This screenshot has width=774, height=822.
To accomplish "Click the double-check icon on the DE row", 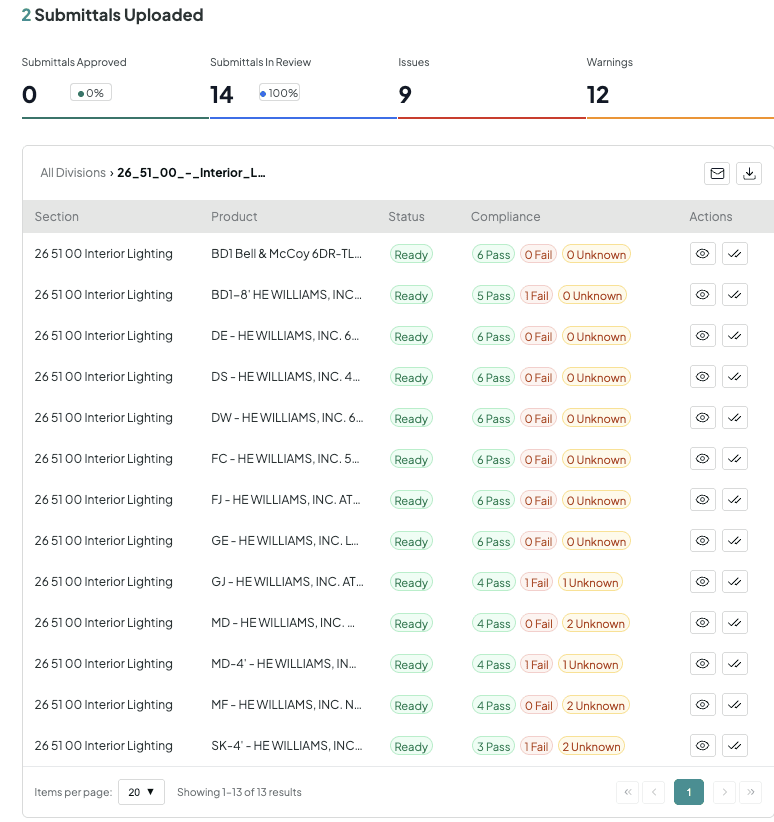I will (735, 336).
